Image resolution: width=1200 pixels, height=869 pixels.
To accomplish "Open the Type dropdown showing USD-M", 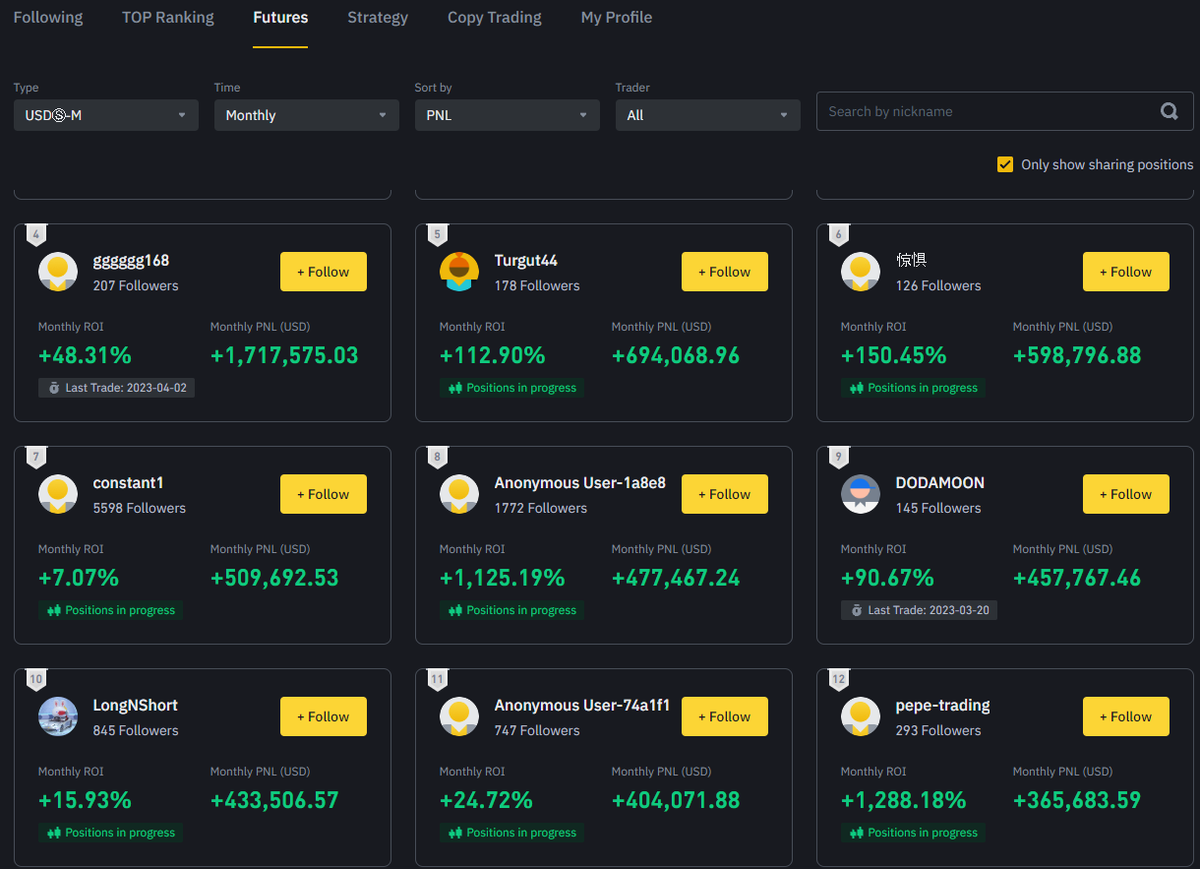I will pyautogui.click(x=105, y=115).
